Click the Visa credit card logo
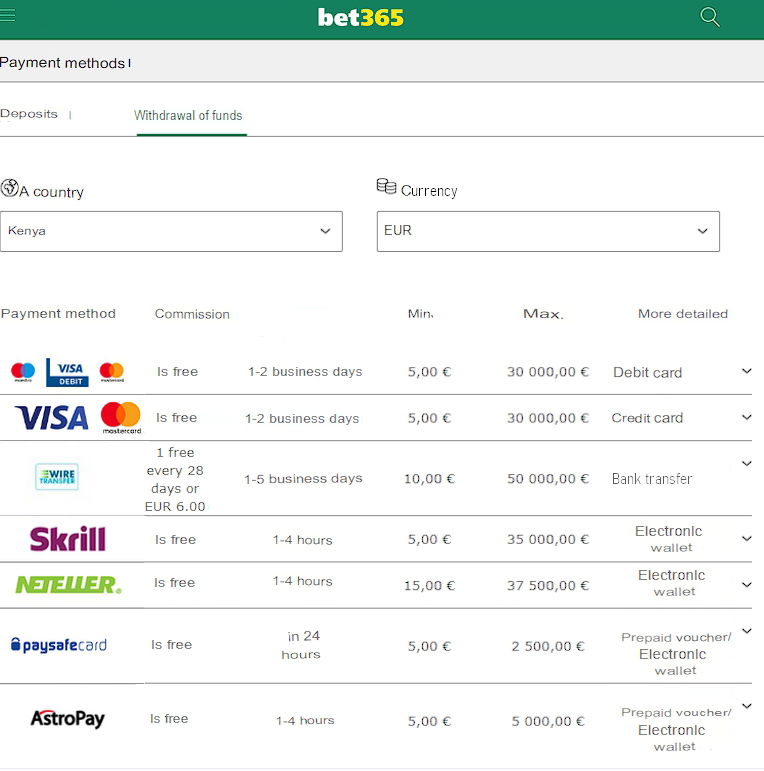The height and width of the screenshot is (771, 764). [x=52, y=418]
